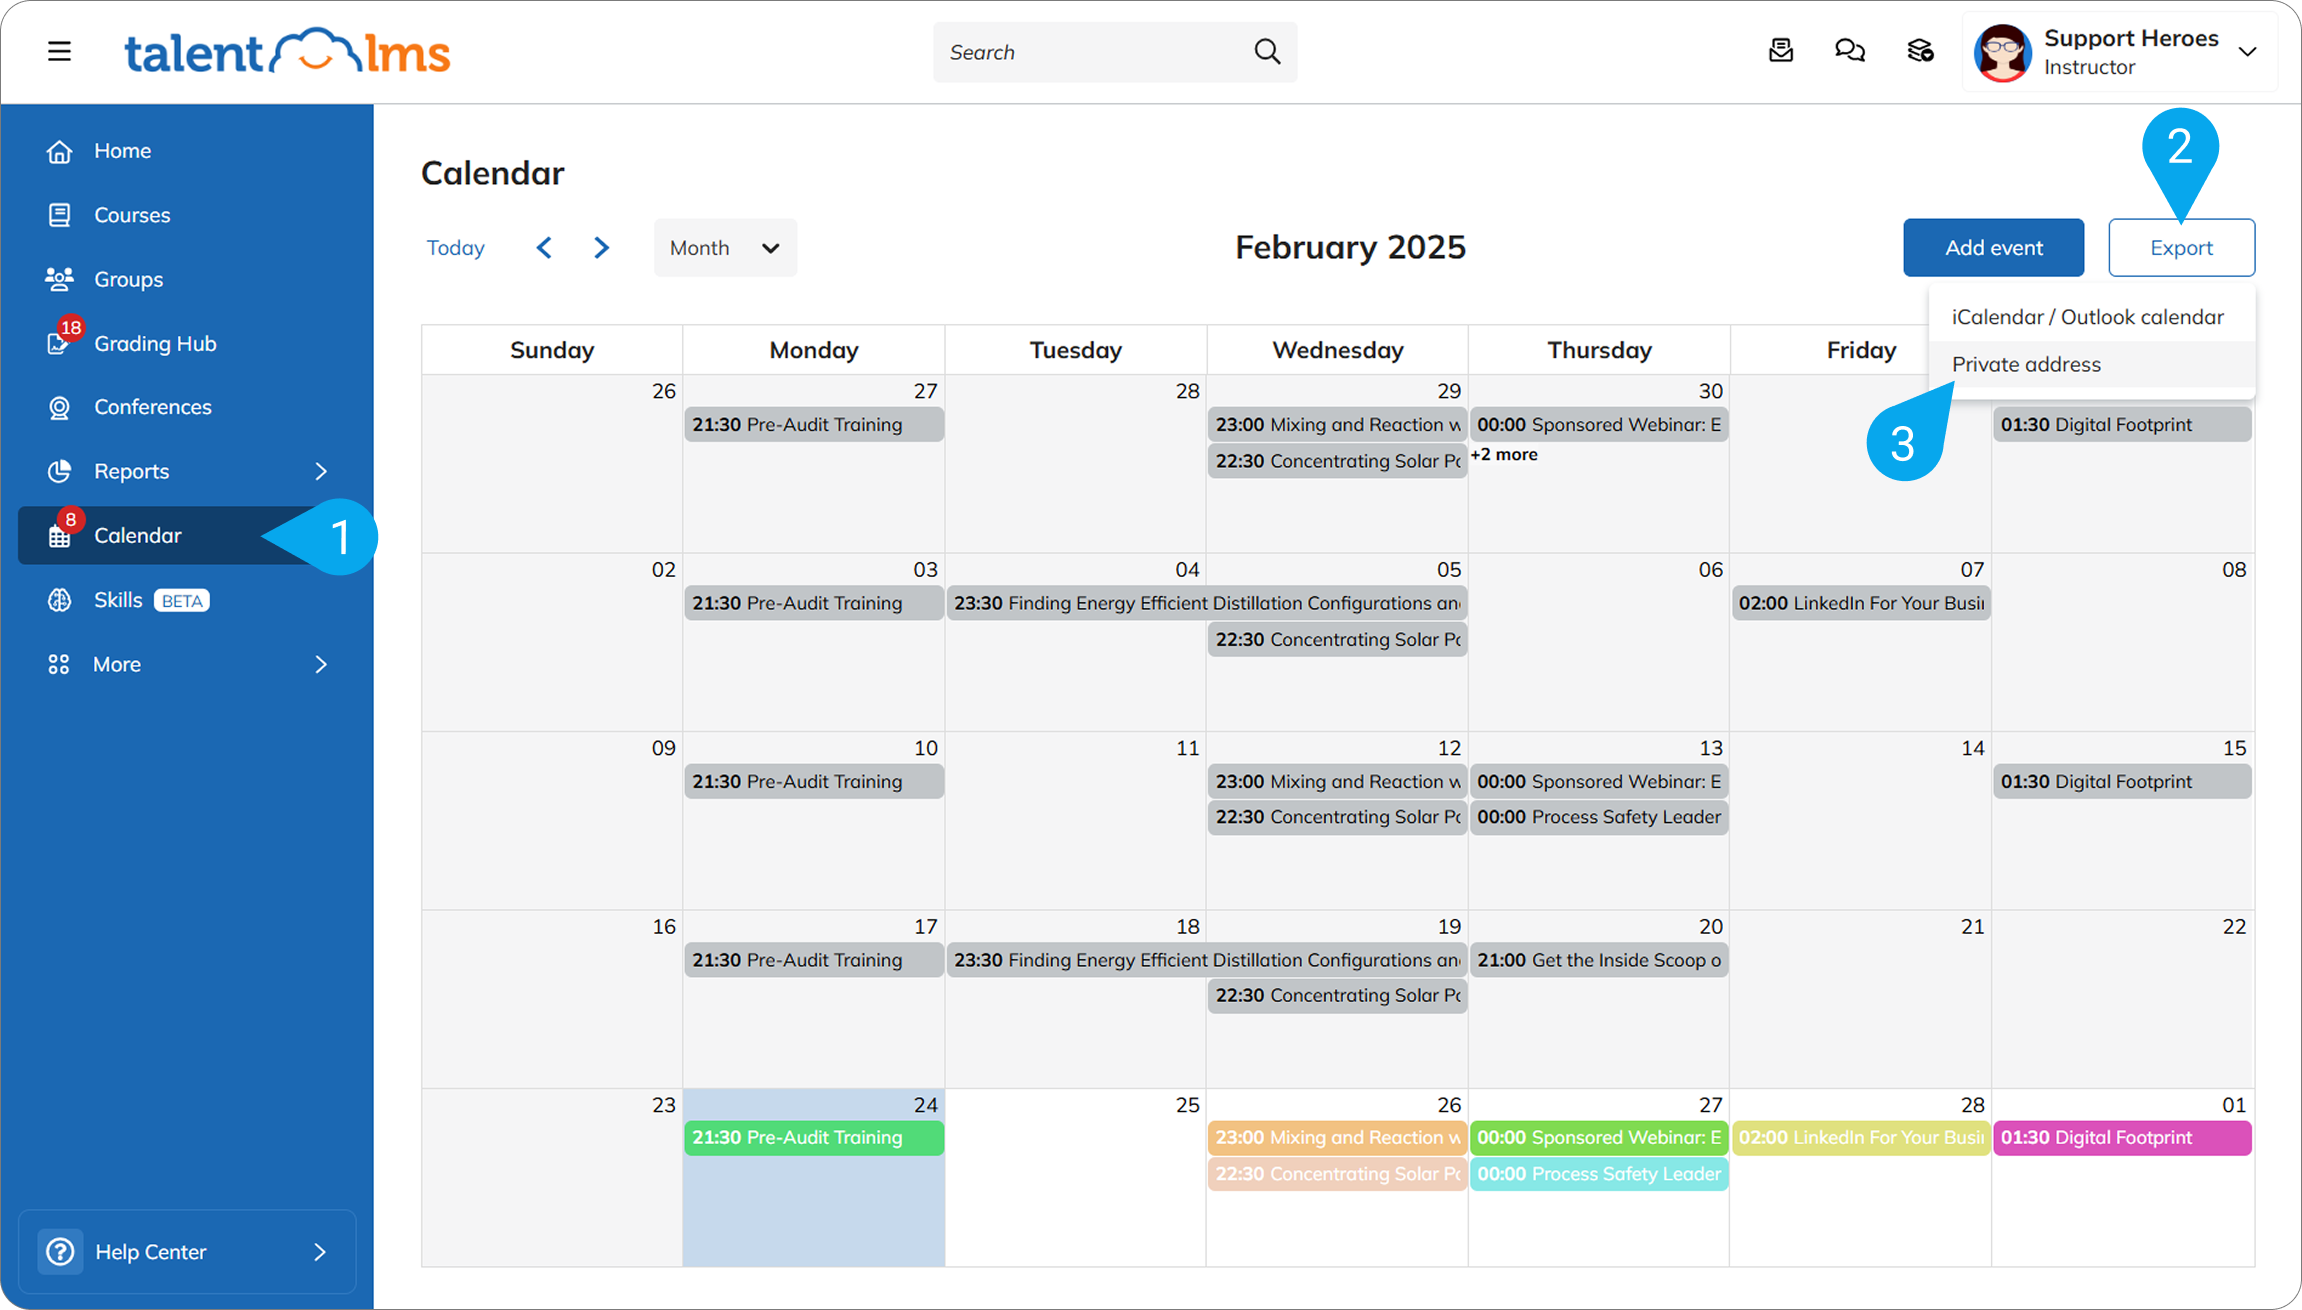Click the Groups people icon

(59, 279)
